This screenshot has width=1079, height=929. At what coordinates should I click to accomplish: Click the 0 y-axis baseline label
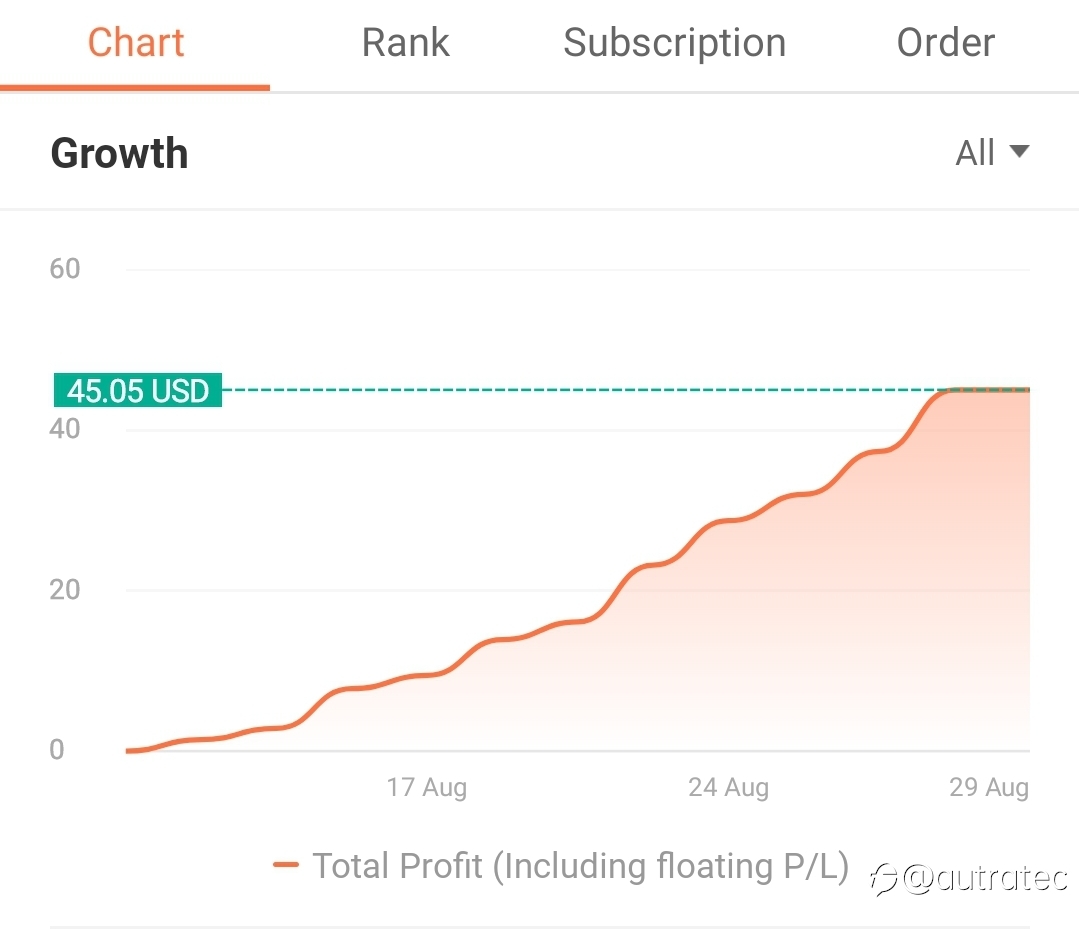[57, 749]
